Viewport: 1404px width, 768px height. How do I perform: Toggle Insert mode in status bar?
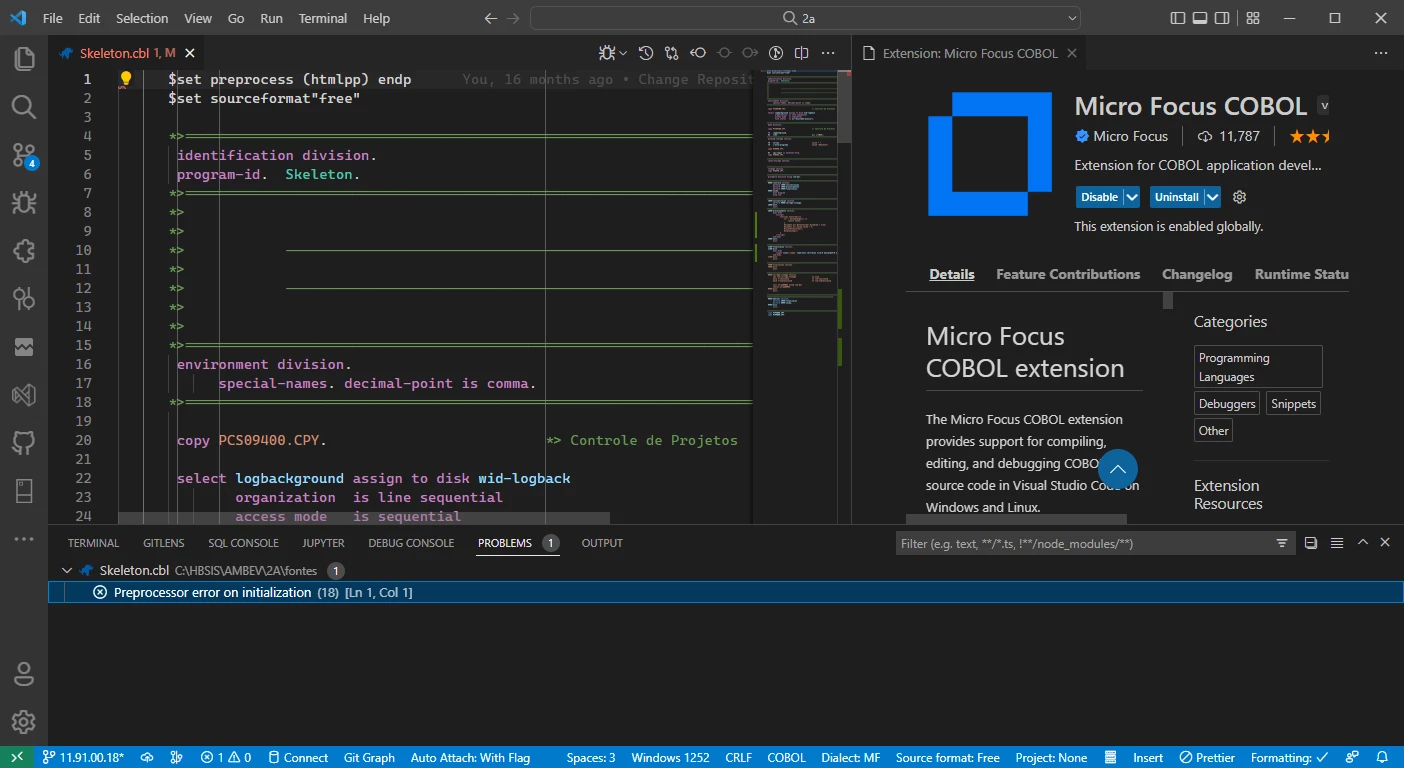tap(1148, 757)
